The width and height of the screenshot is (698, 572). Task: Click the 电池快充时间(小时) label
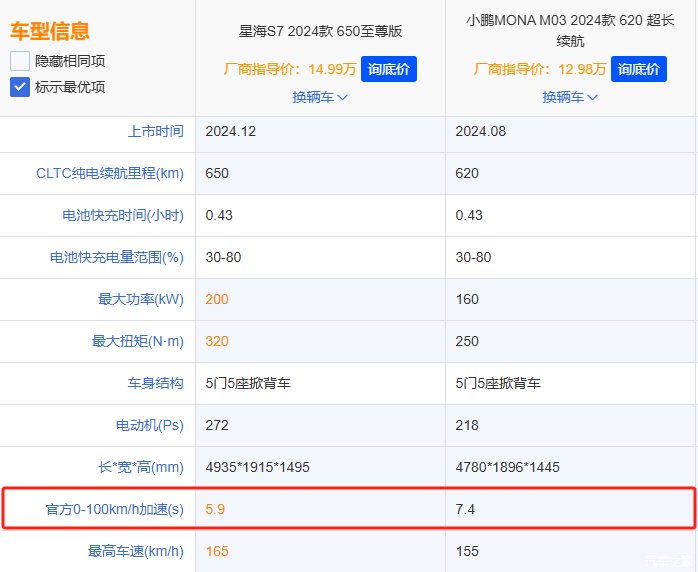(123, 215)
